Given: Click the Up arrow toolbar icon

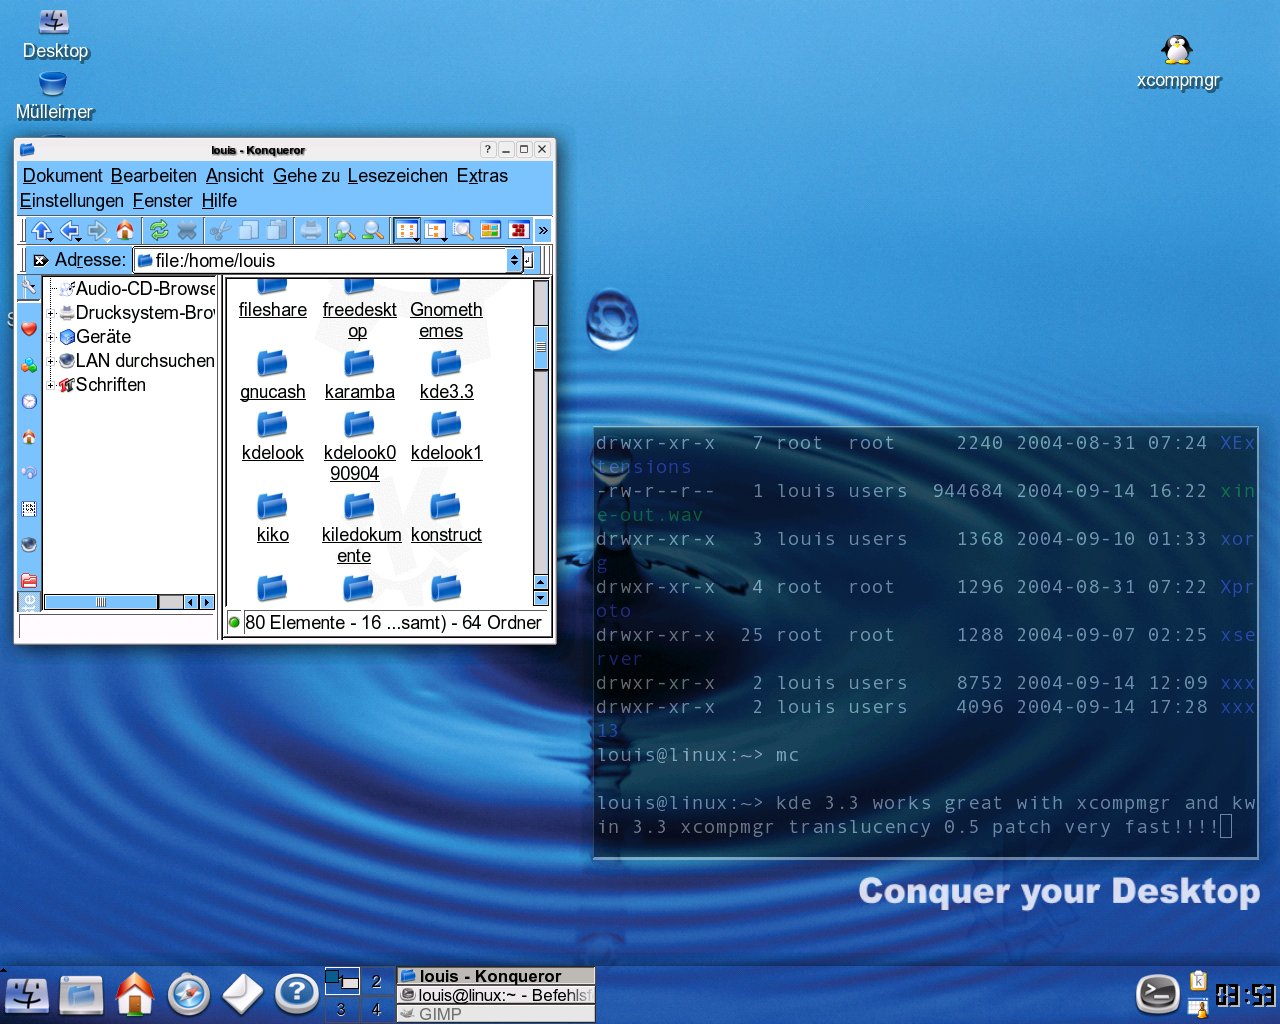Looking at the screenshot, I should click(41, 231).
